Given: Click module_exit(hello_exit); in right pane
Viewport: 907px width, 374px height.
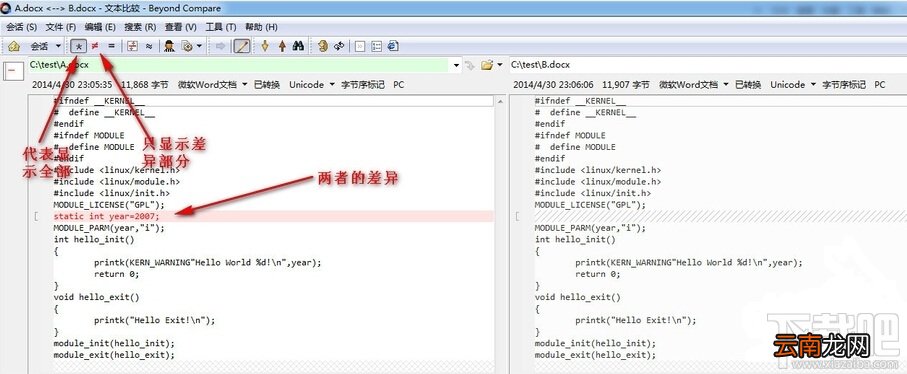Looking at the screenshot, I should tap(595, 355).
